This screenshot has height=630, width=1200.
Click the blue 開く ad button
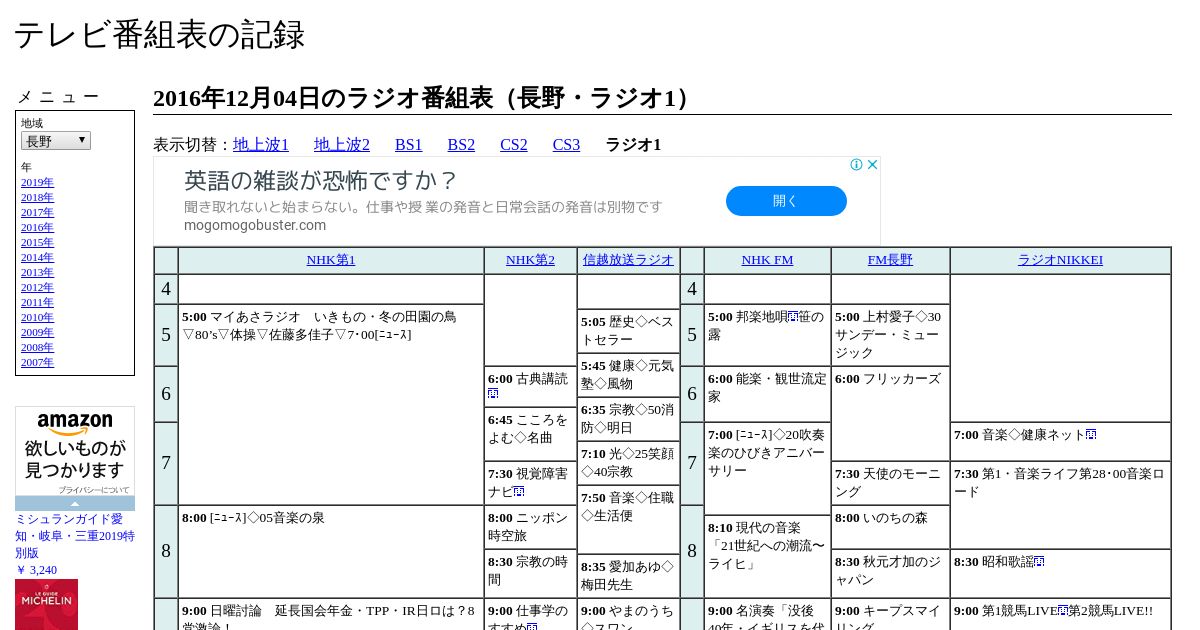coord(786,201)
